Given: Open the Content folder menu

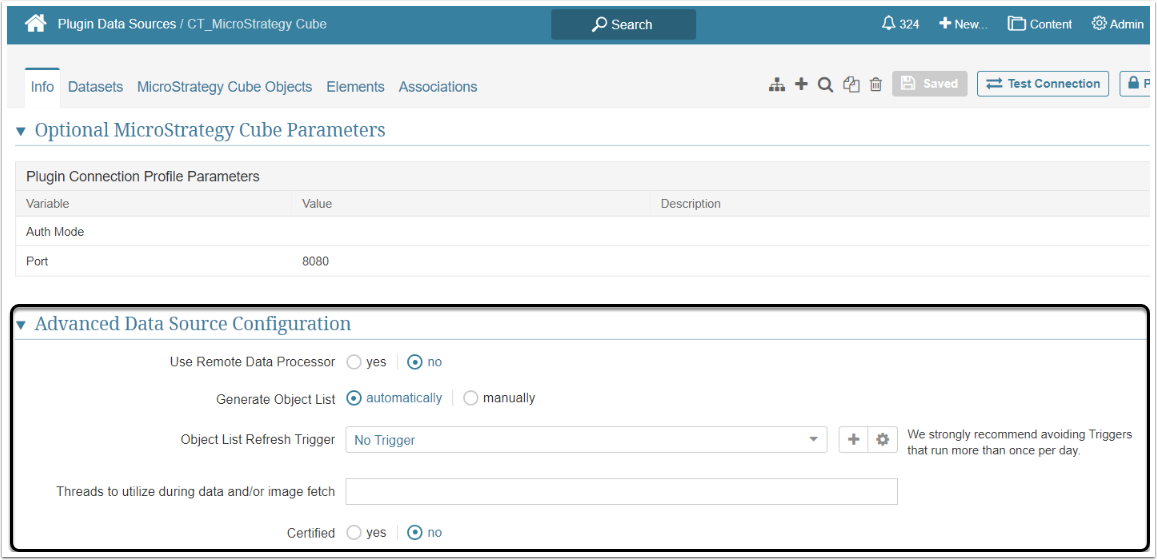Looking at the screenshot, I should (1040, 24).
